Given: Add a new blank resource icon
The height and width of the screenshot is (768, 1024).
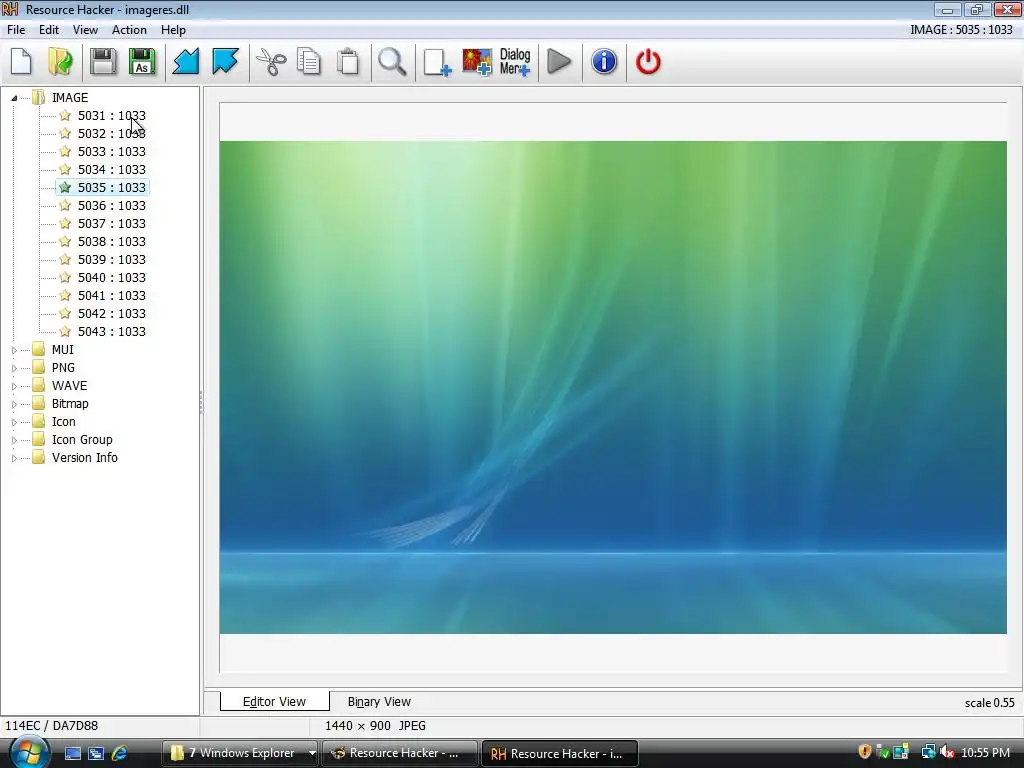Looking at the screenshot, I should pyautogui.click(x=437, y=62).
